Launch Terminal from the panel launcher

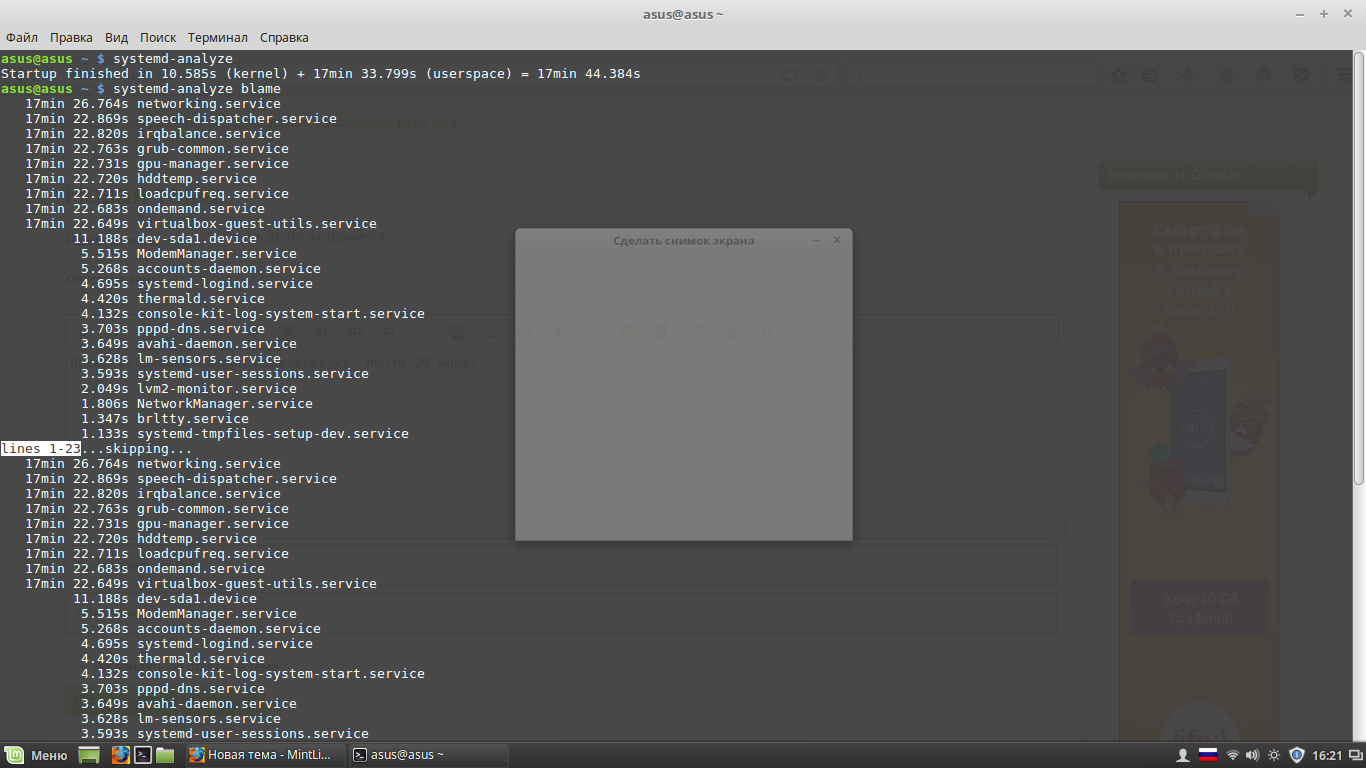tap(143, 755)
